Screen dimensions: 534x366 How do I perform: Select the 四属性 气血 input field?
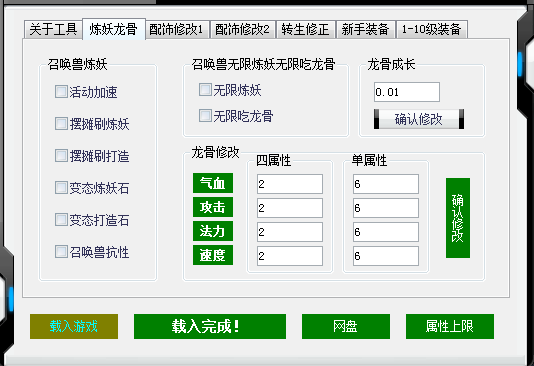[290, 184]
